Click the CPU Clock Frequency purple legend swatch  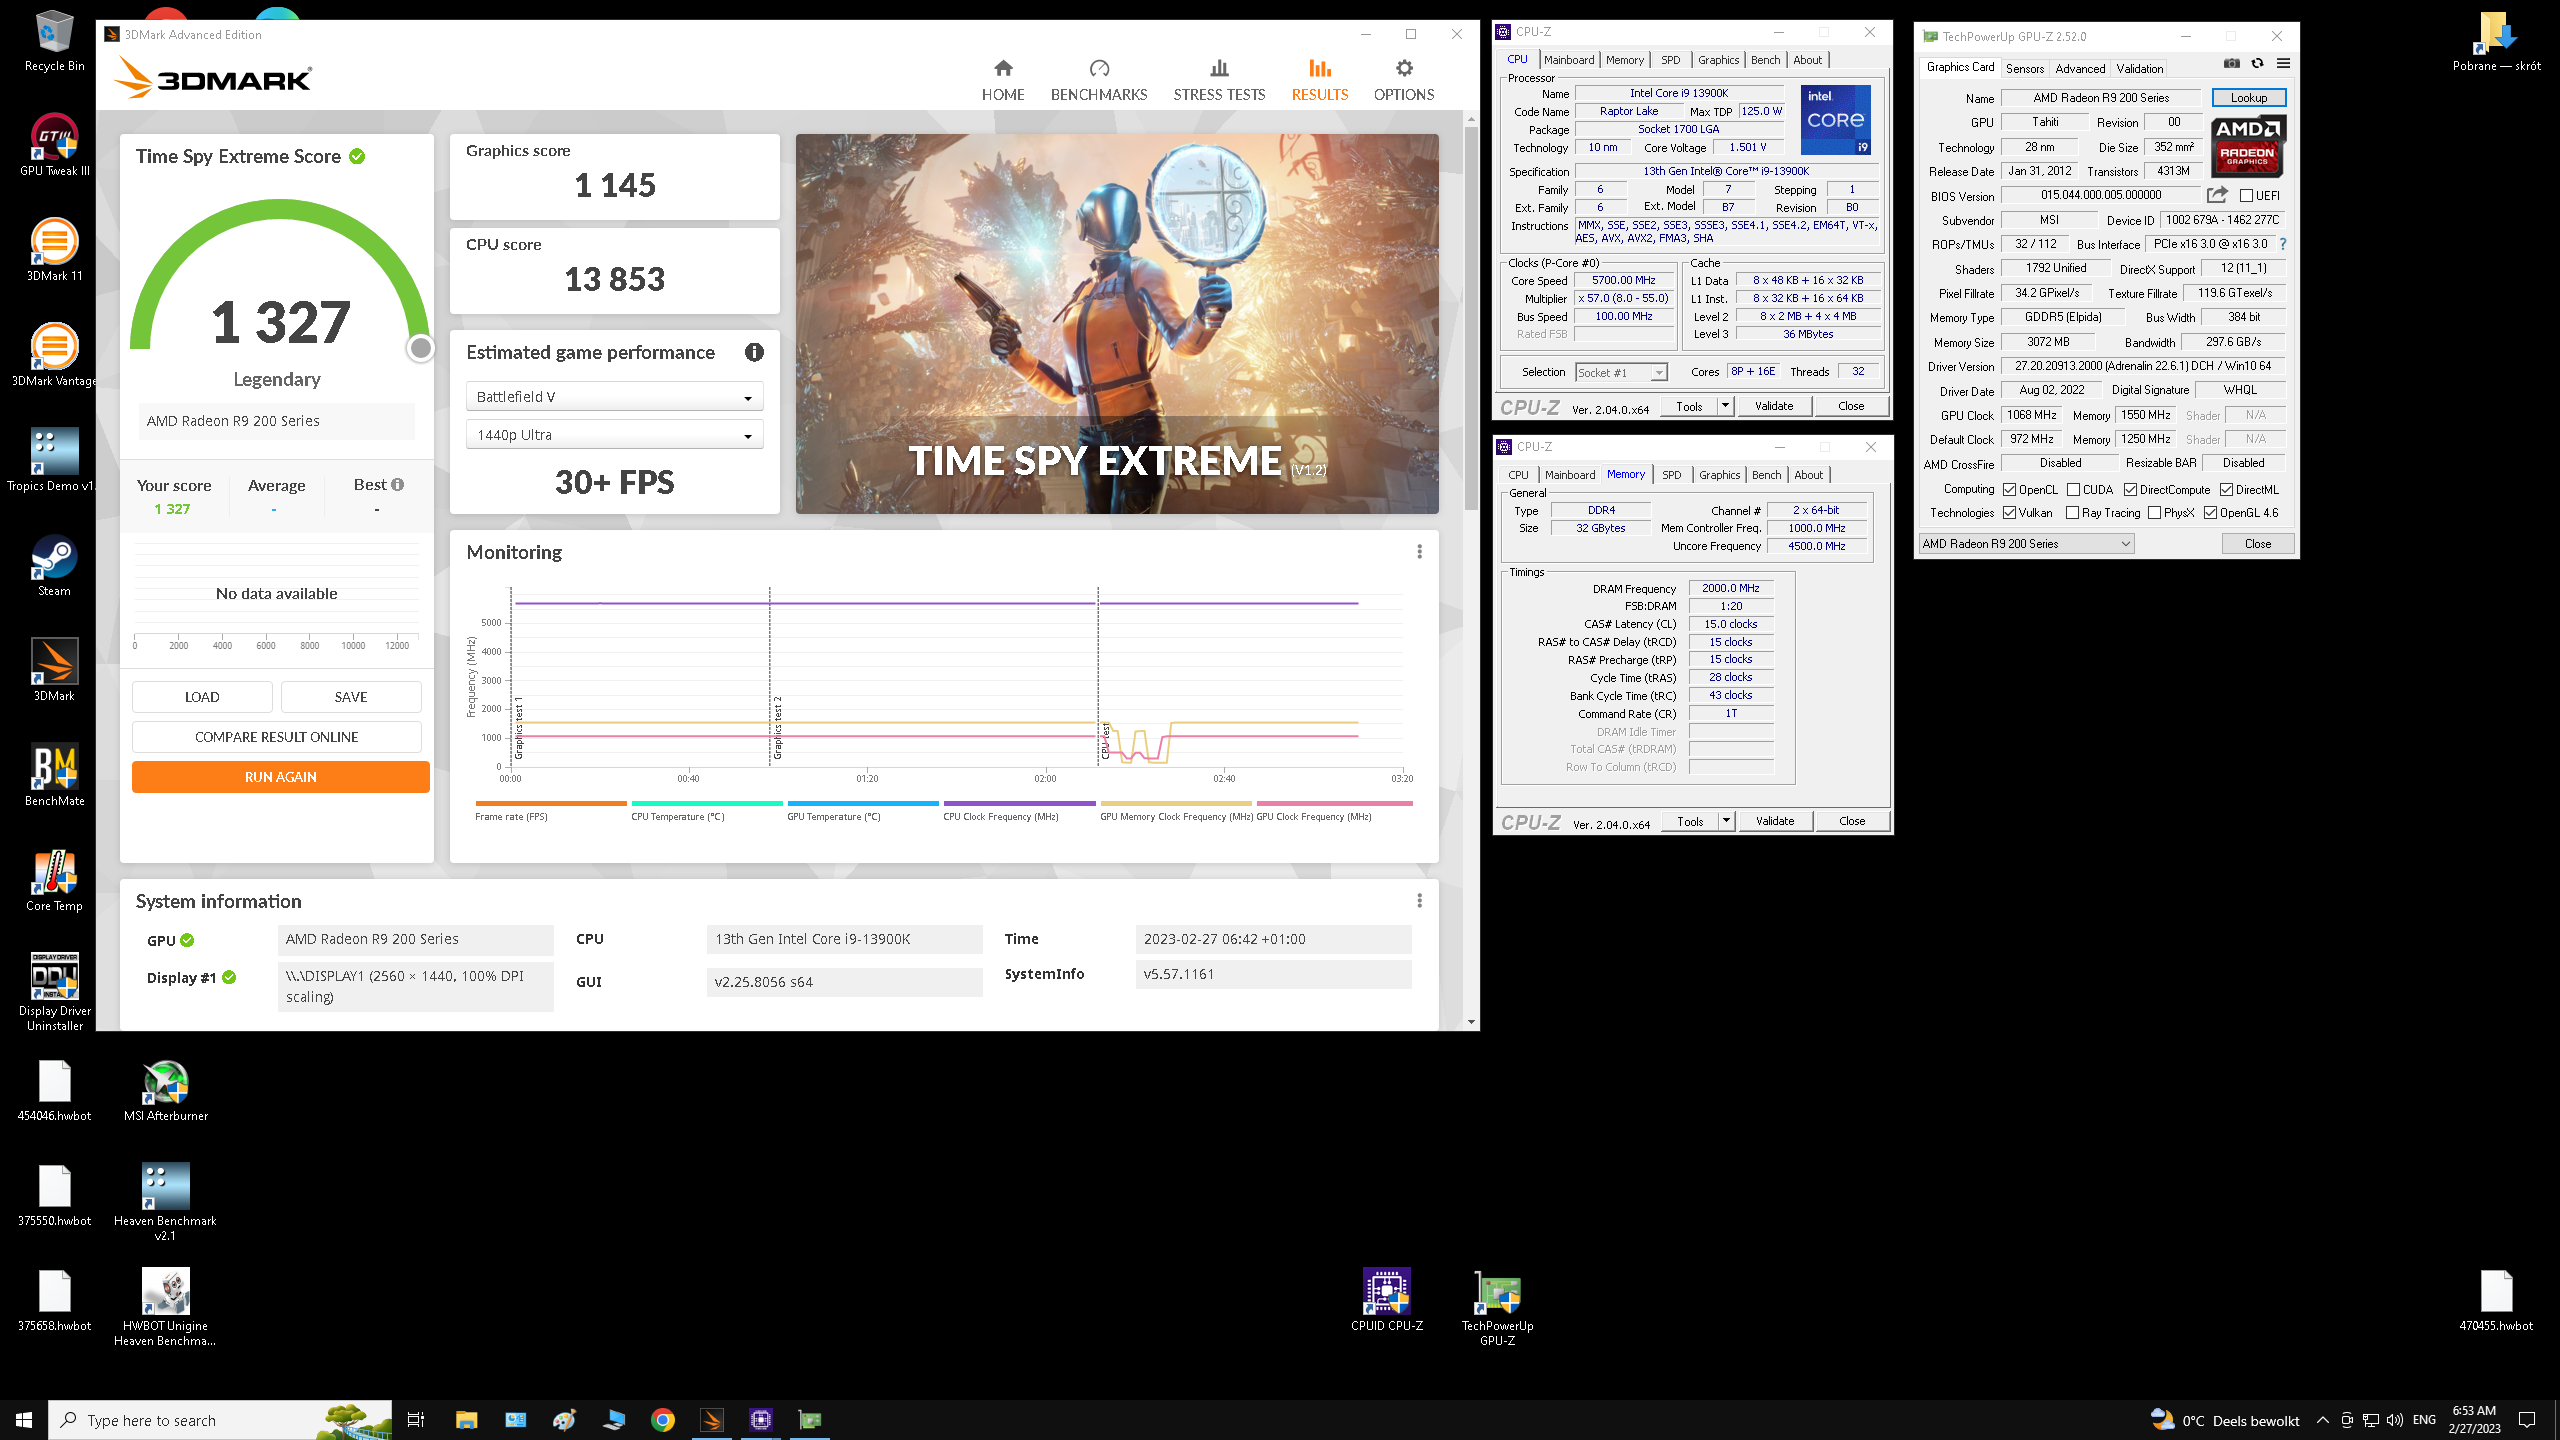[1020, 803]
